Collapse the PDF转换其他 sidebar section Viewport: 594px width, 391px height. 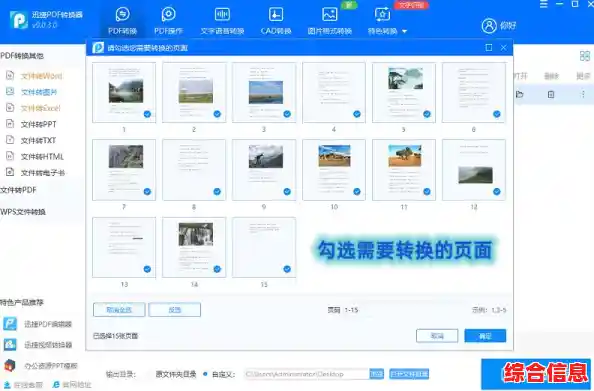(x=22, y=56)
